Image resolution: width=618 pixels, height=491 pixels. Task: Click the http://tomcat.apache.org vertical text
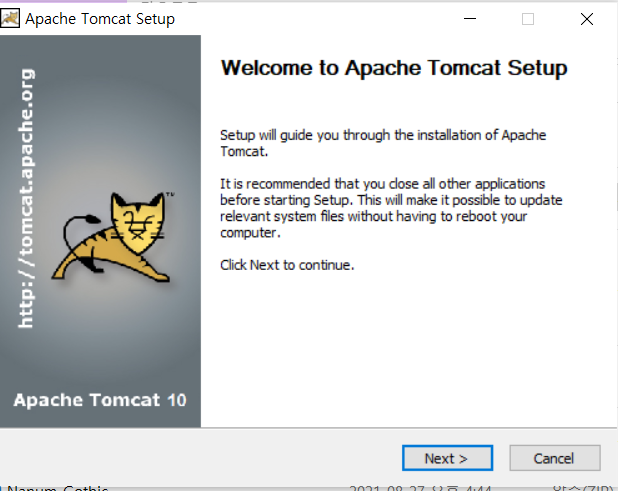point(26,199)
